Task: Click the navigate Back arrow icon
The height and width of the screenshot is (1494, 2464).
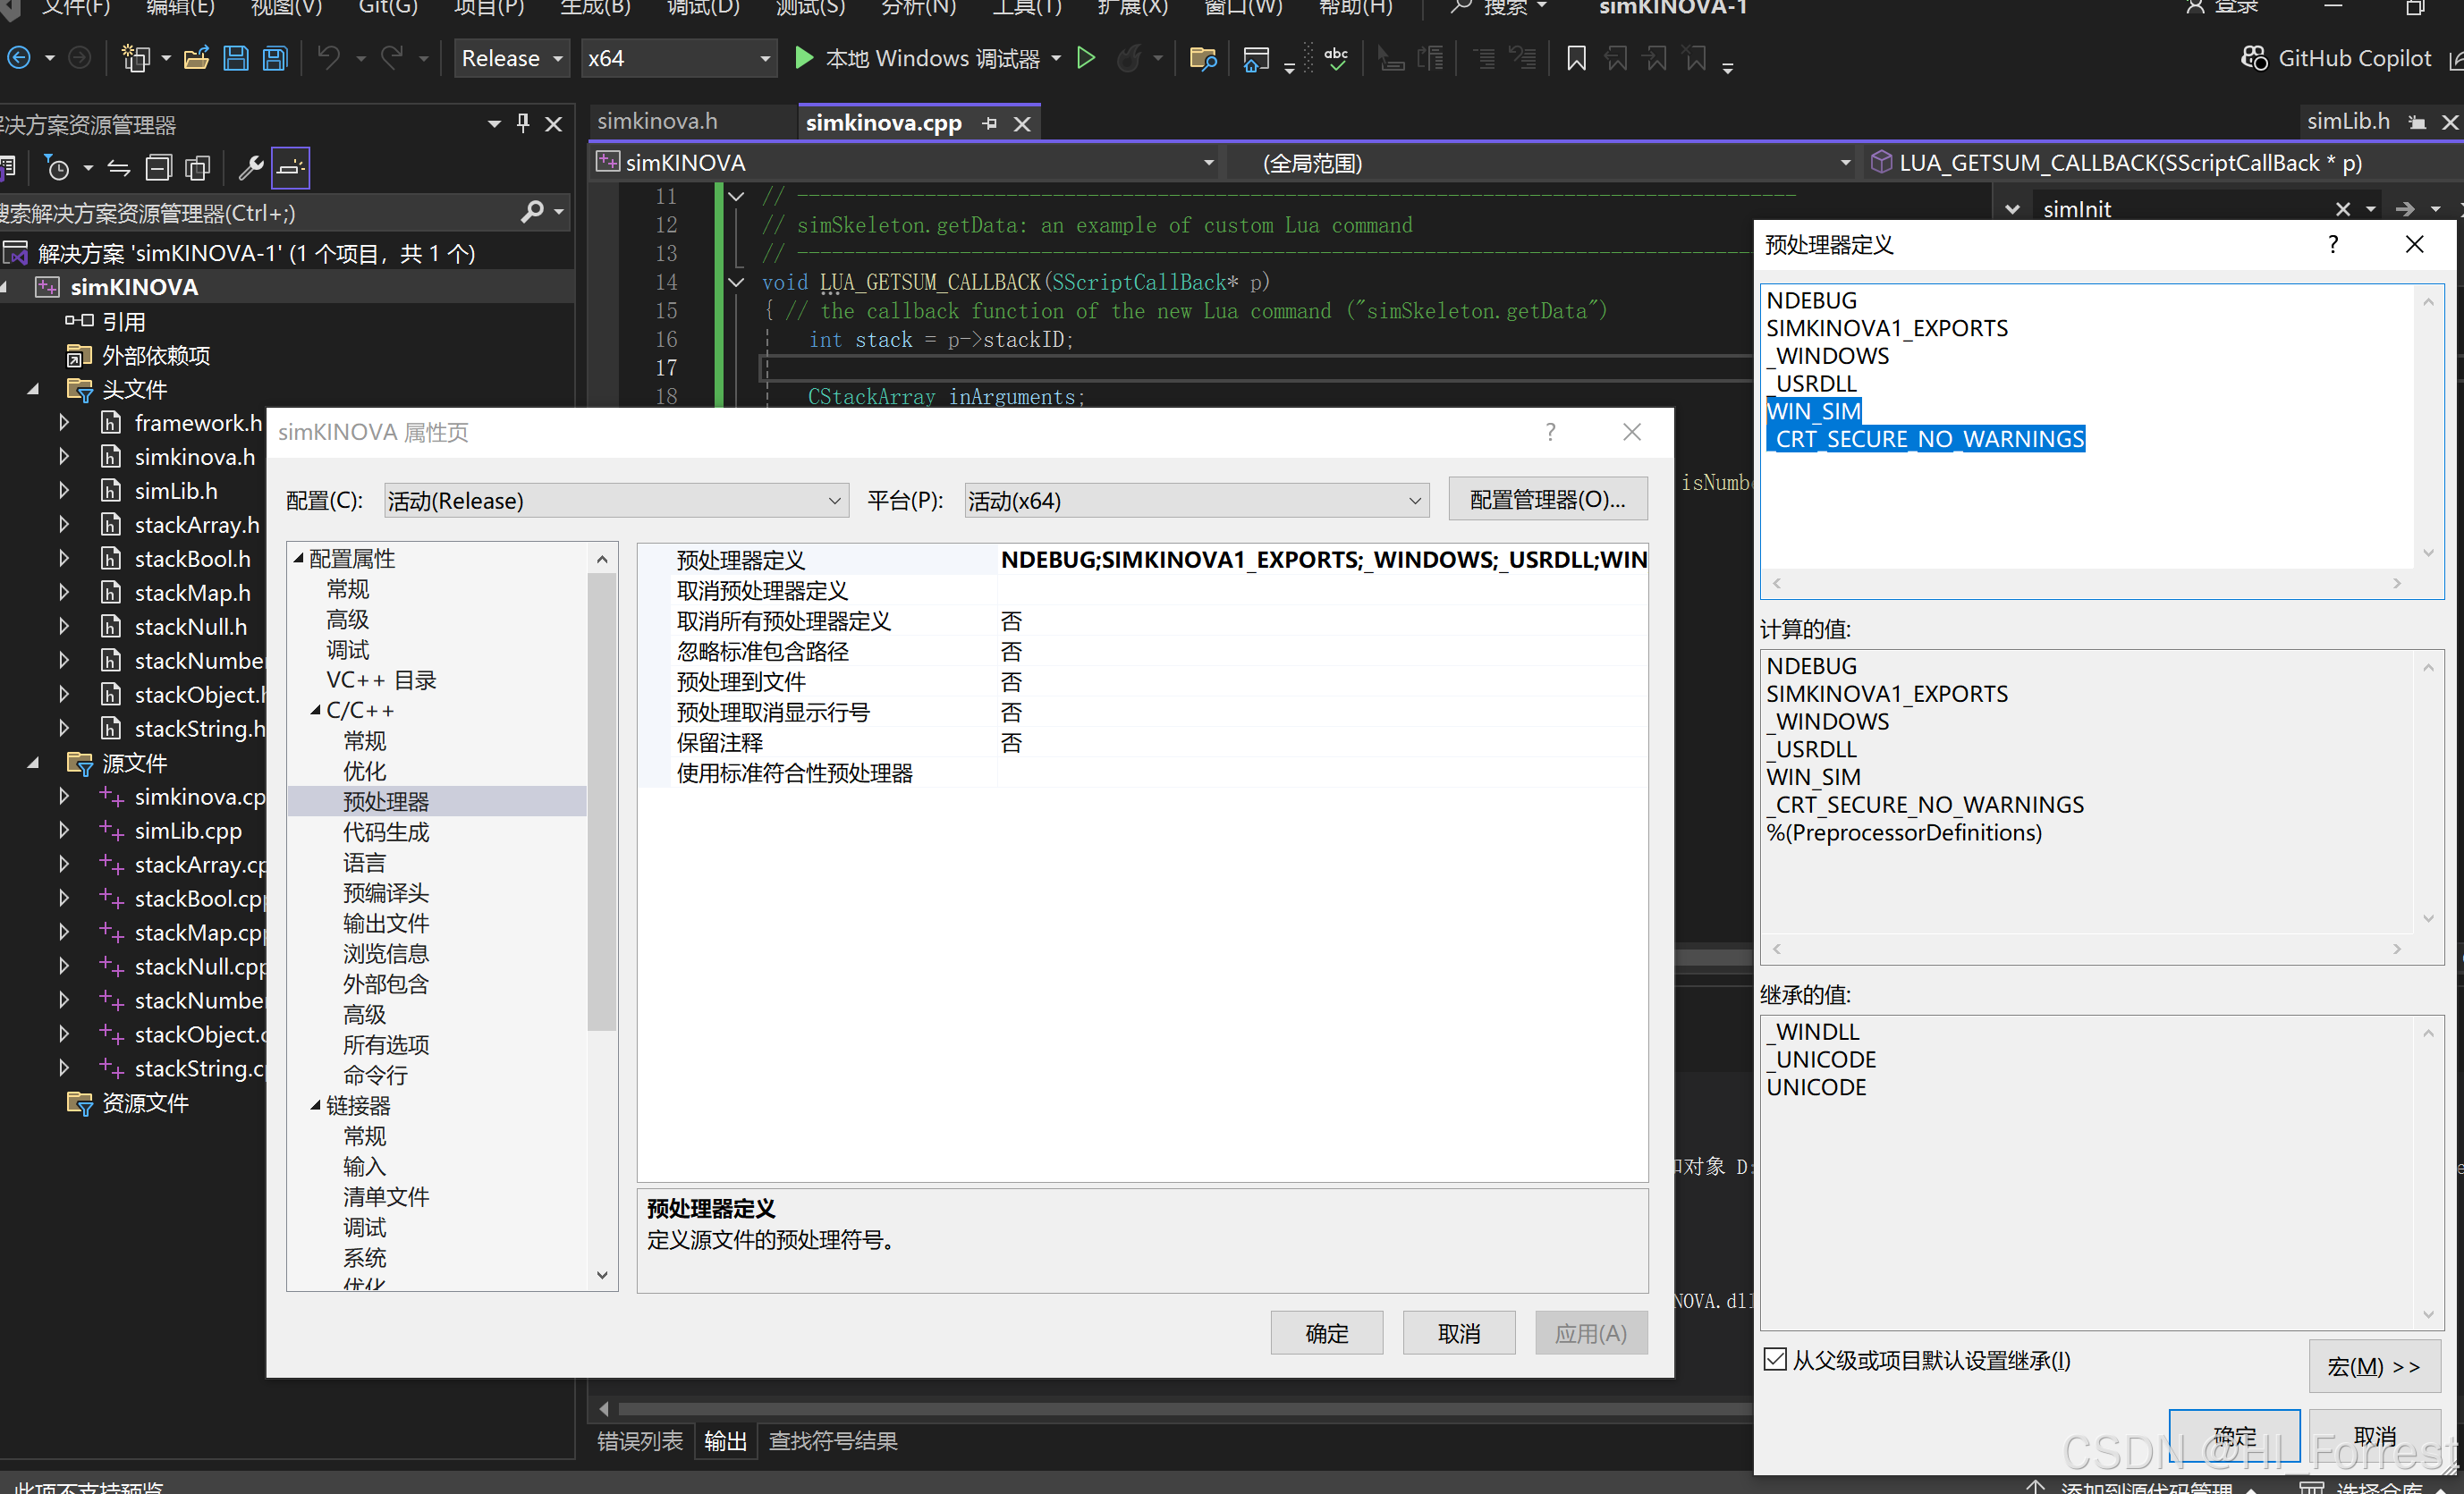Action: (19, 58)
